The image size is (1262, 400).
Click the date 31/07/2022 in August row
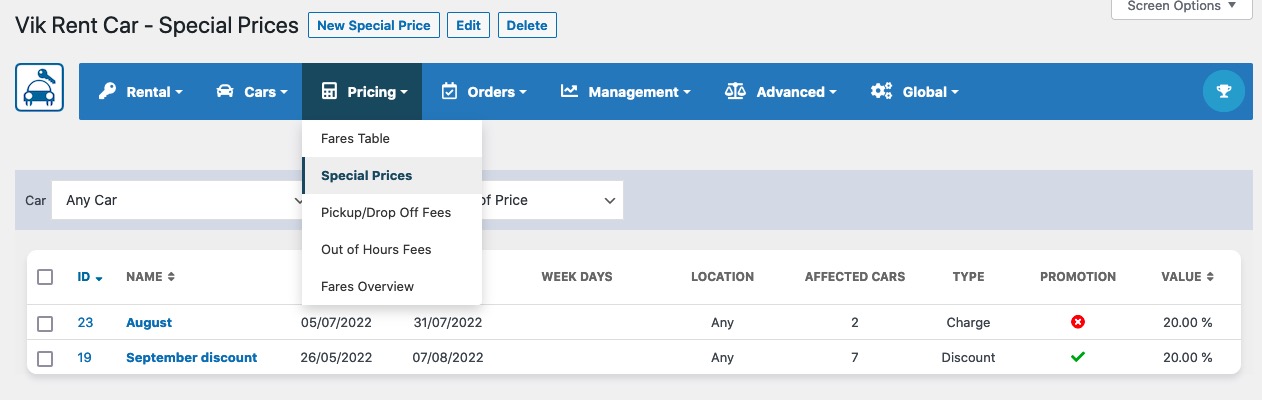(x=448, y=323)
